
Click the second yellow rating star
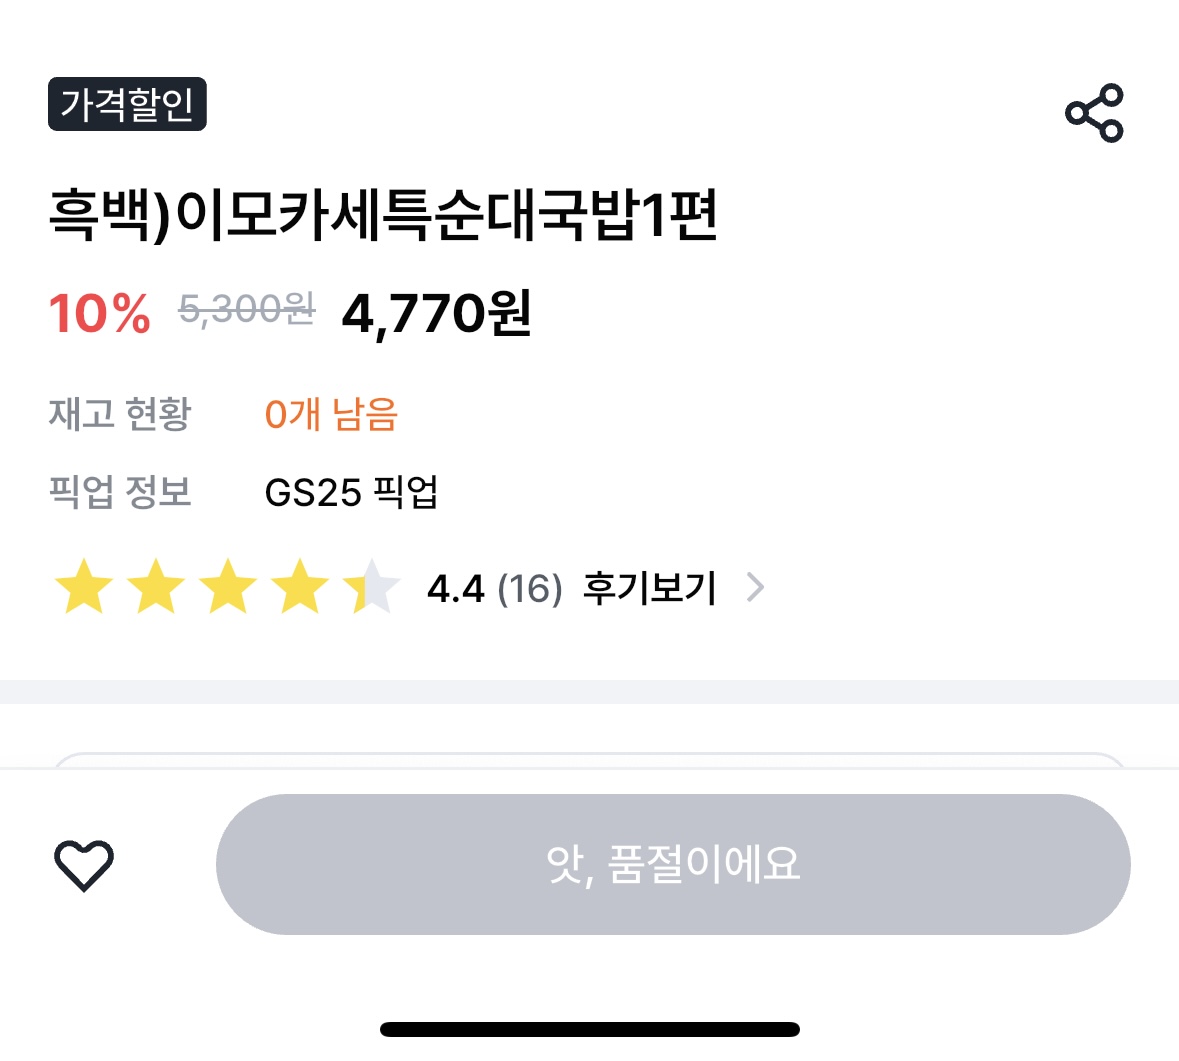(156, 587)
